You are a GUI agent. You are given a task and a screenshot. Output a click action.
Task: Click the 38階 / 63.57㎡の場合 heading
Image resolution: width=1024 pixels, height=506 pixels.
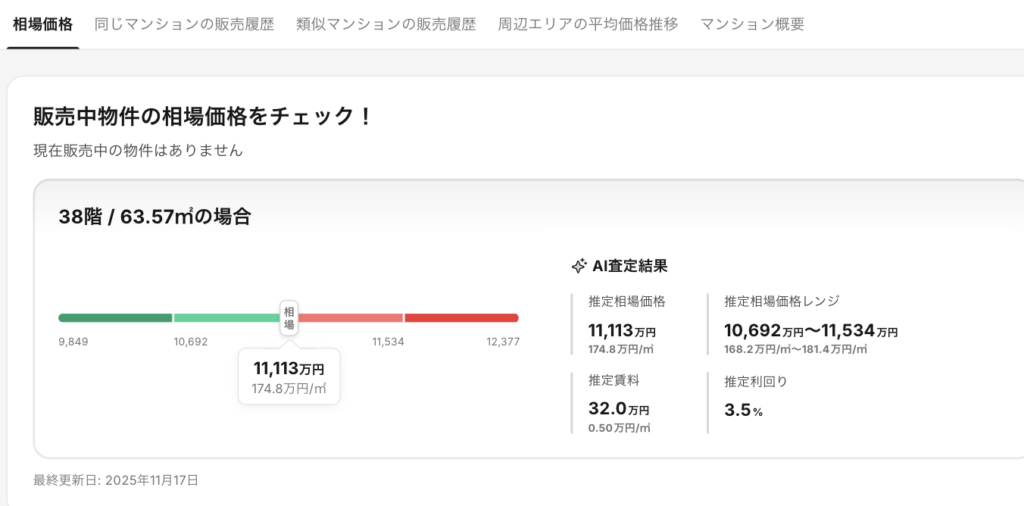tap(155, 217)
